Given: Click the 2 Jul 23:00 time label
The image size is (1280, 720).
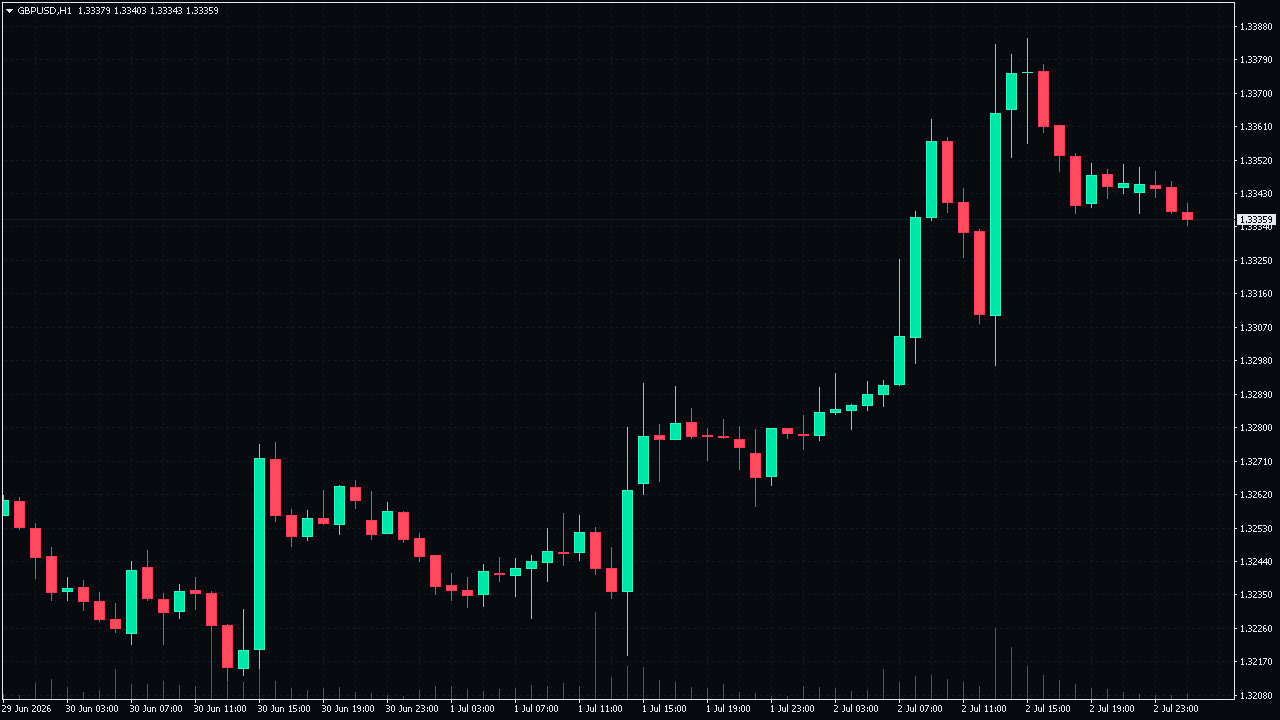Looking at the screenshot, I should 1177,708.
